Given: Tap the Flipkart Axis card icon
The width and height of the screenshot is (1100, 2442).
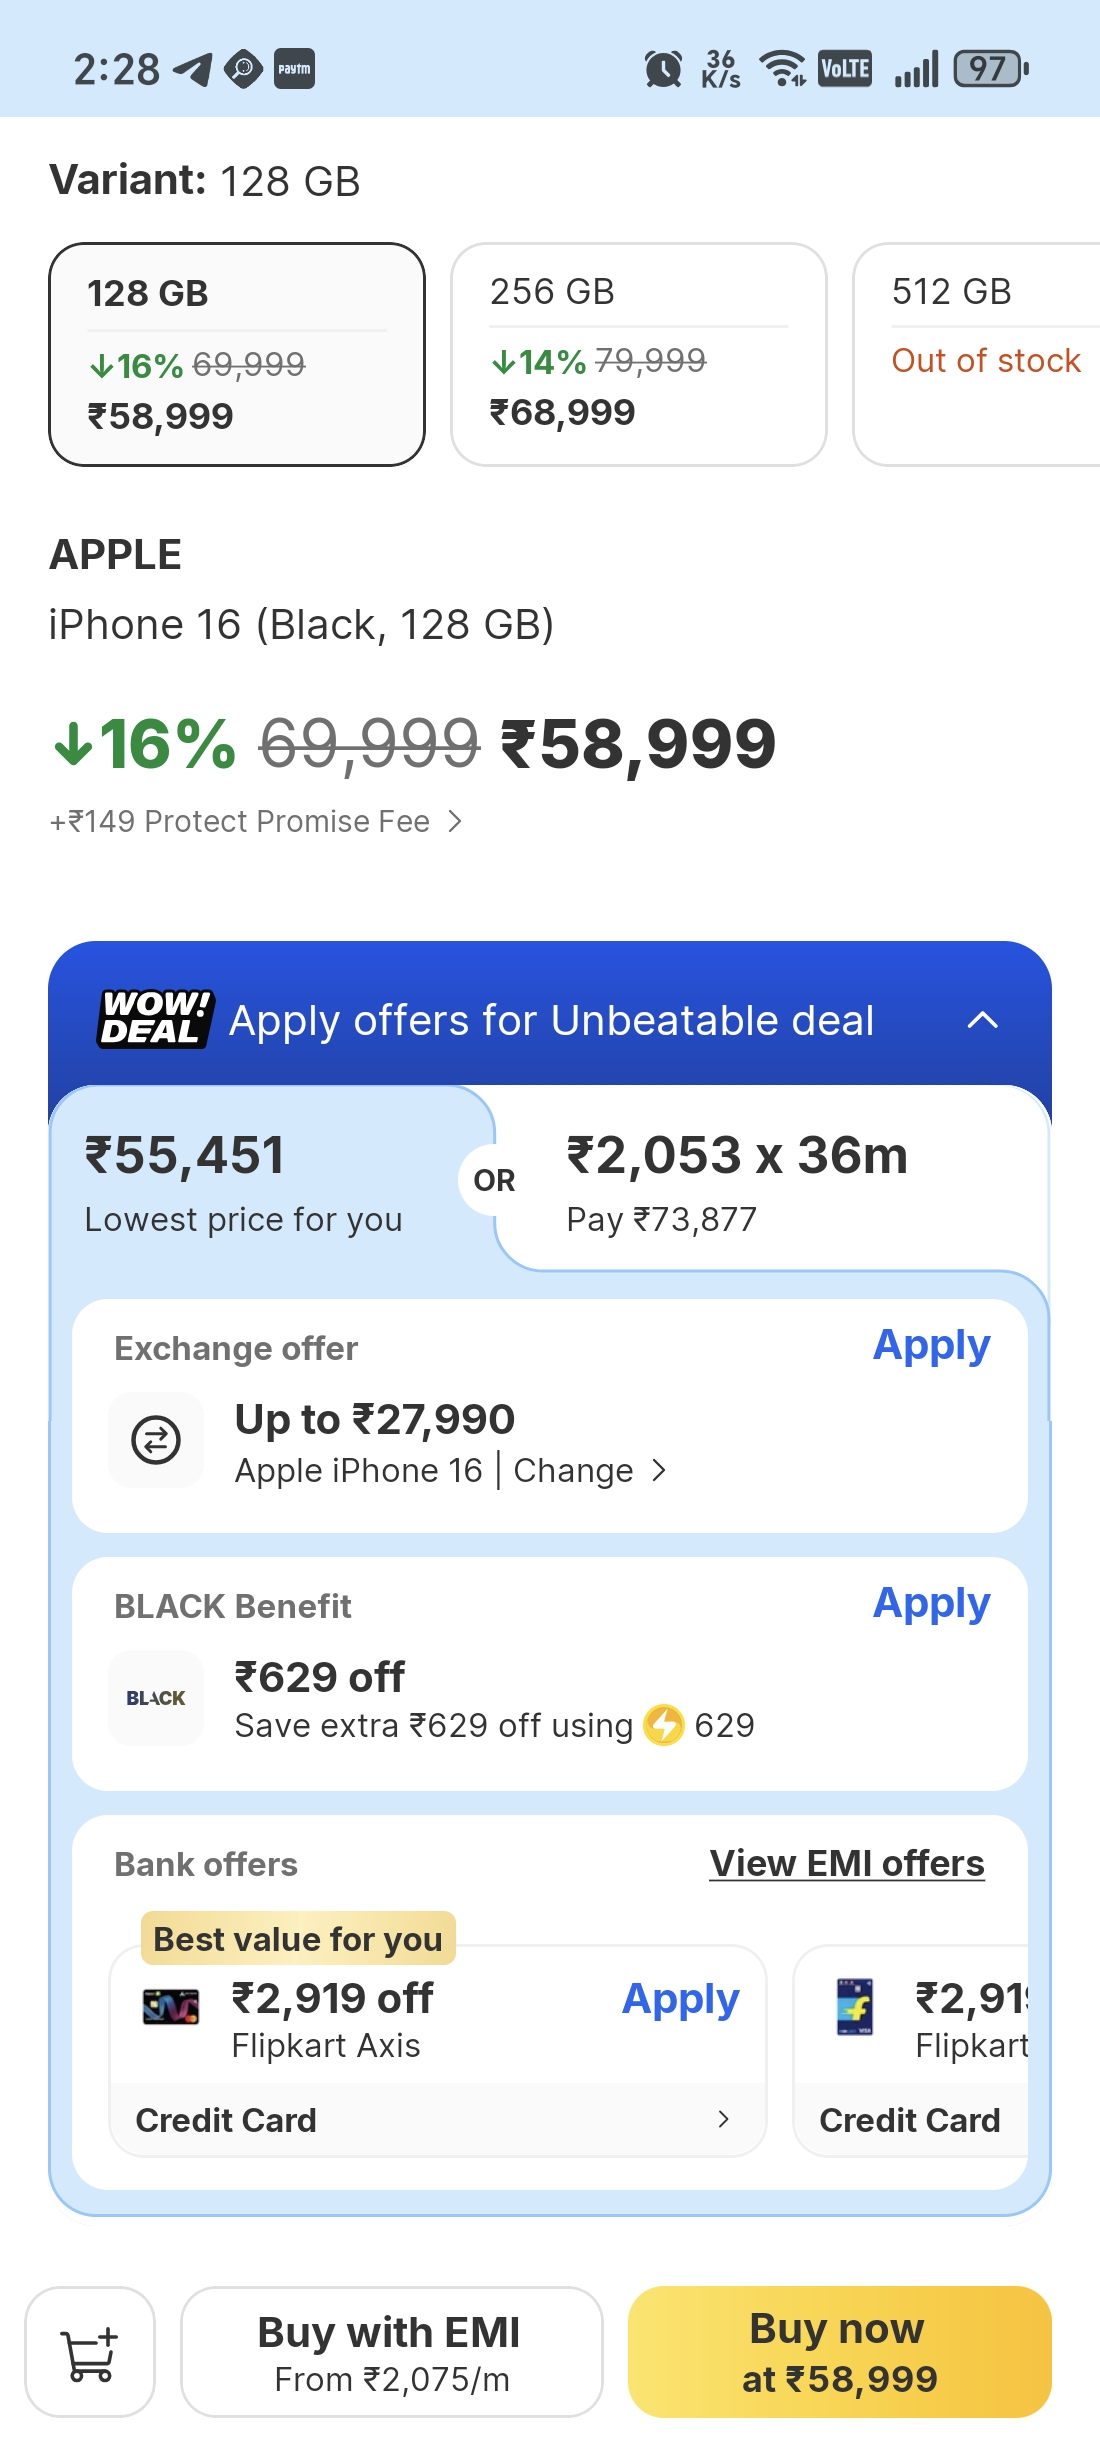Looking at the screenshot, I should [171, 2006].
